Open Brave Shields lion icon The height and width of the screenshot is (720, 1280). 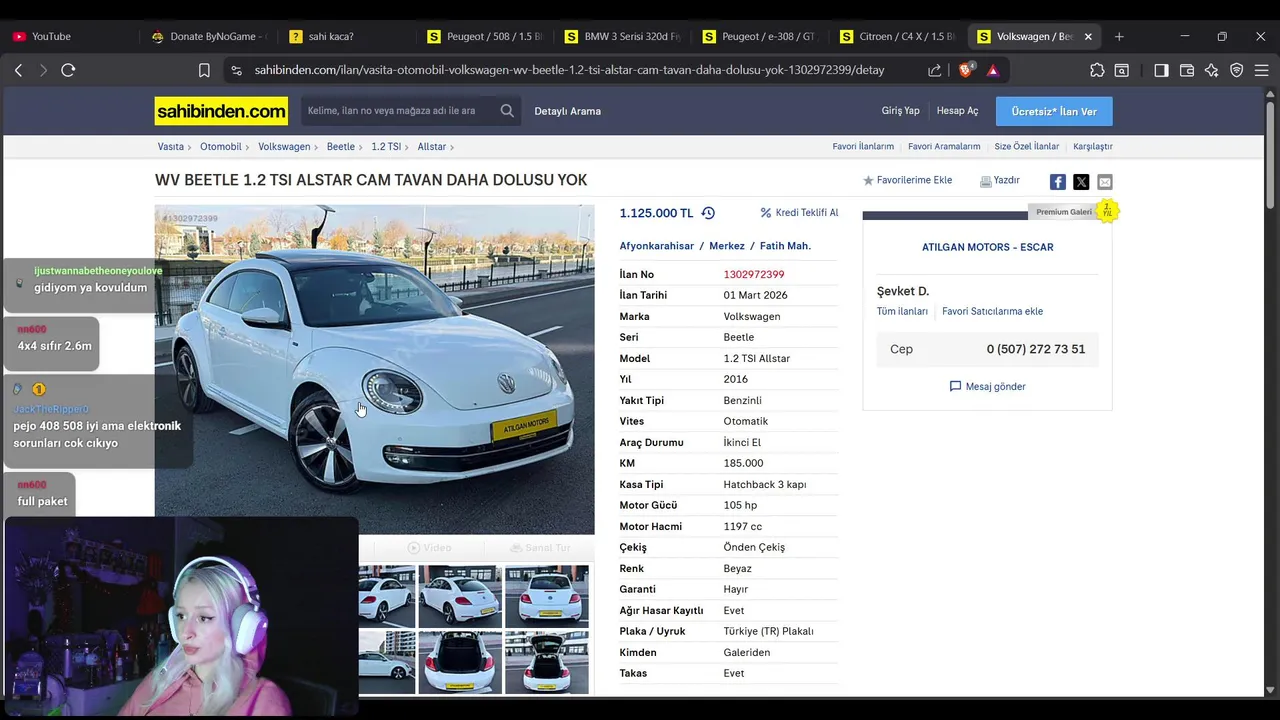[x=966, y=70]
